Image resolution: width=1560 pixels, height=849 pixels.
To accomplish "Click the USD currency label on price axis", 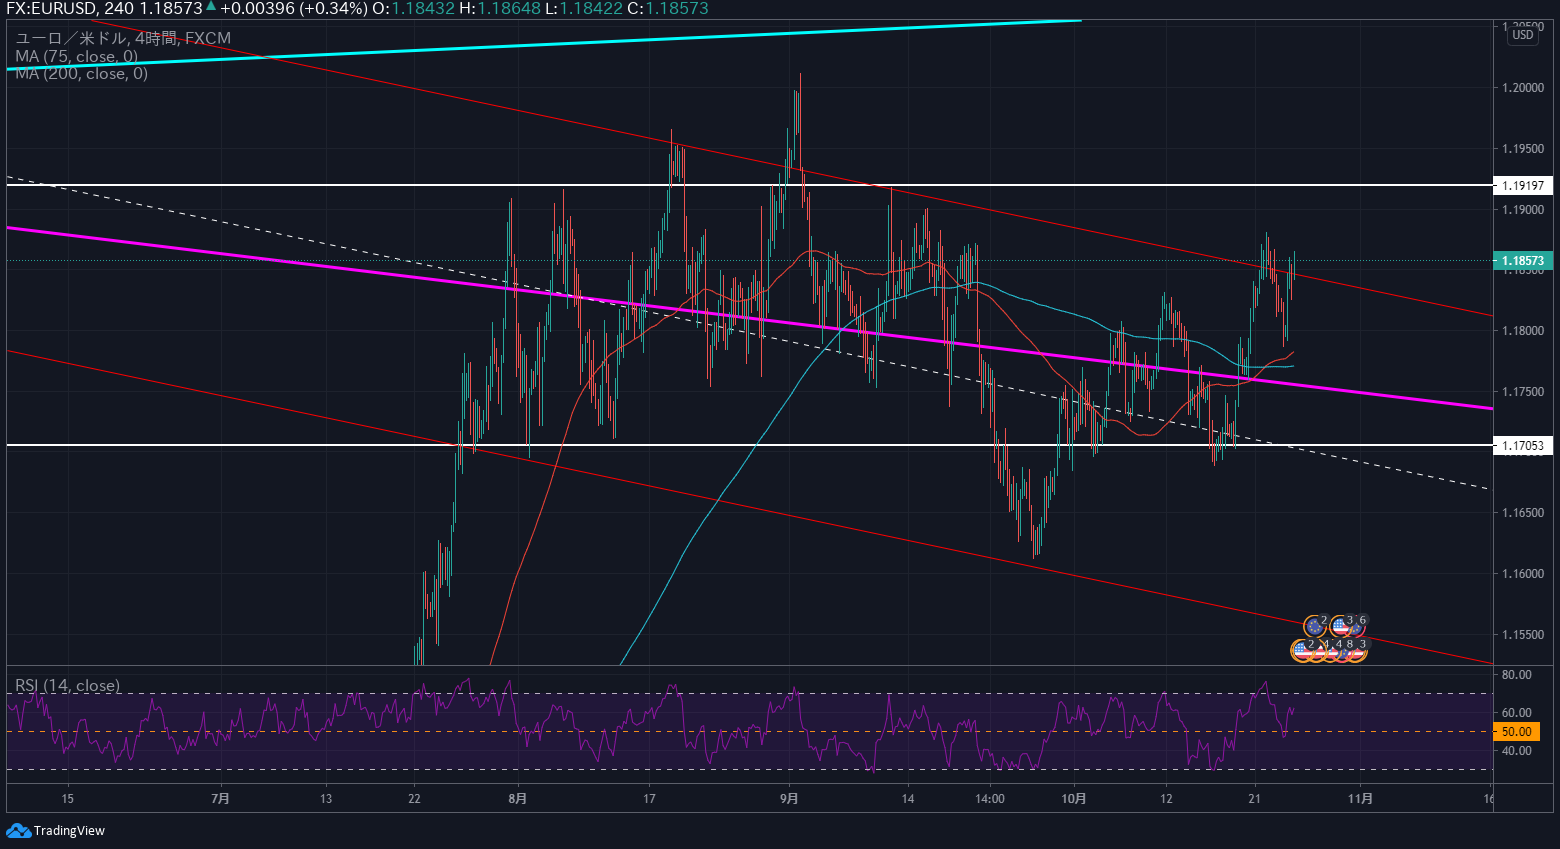I will coord(1522,35).
